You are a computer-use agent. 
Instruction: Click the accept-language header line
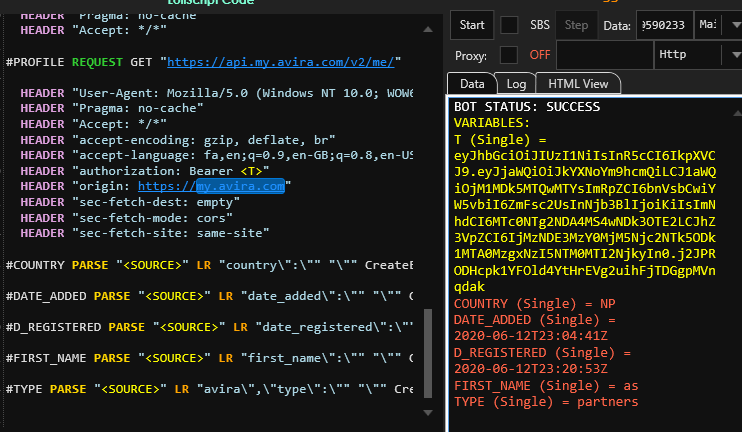click(x=217, y=155)
